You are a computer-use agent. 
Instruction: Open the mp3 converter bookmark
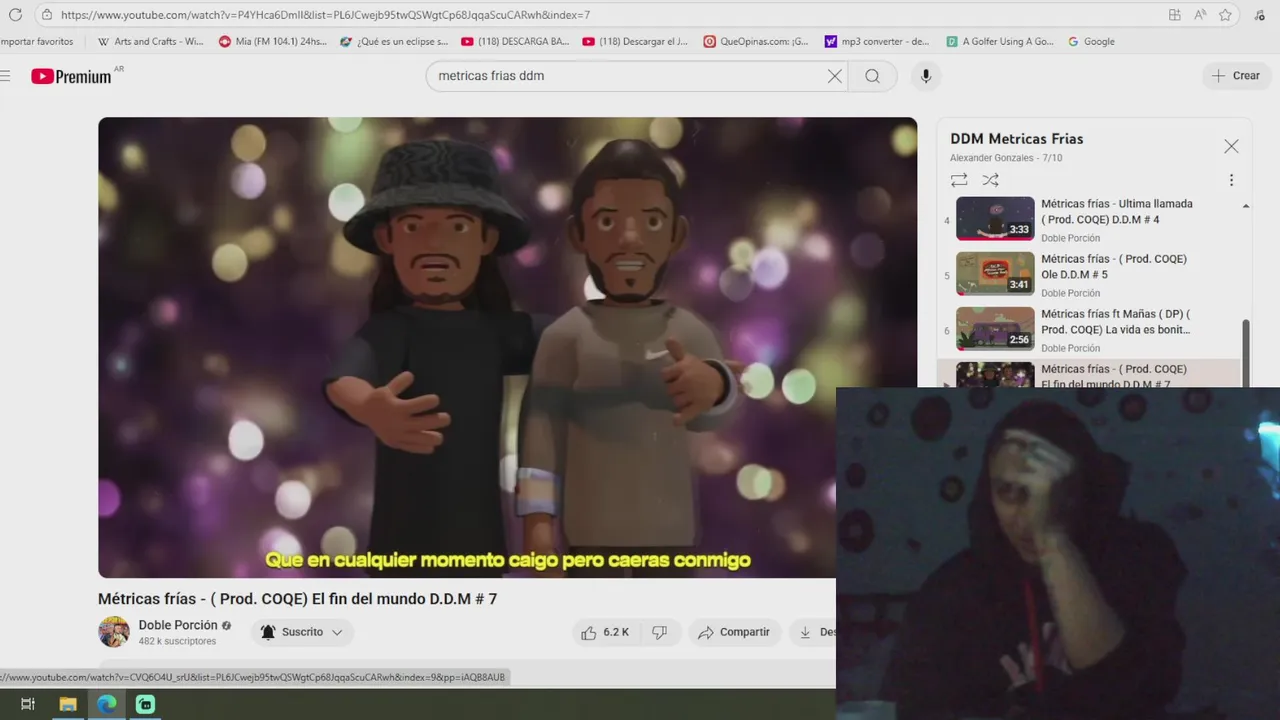point(877,42)
